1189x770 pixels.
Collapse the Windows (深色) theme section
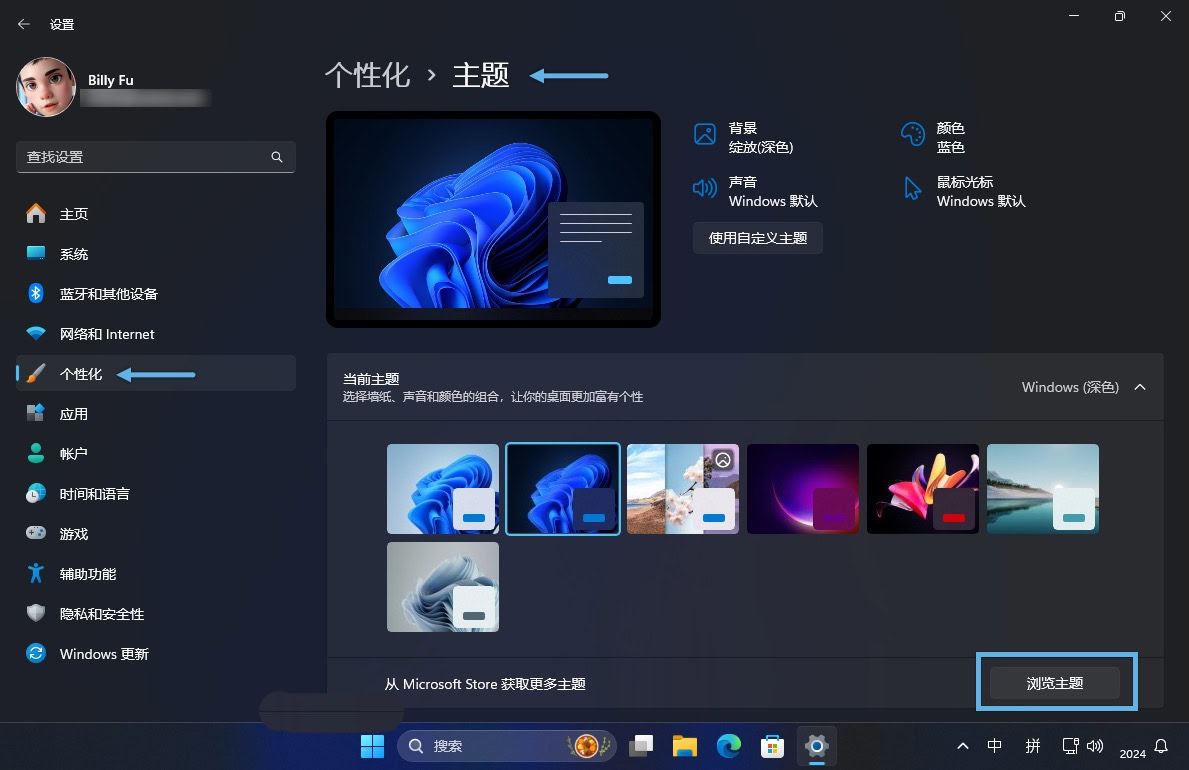pyautogui.click(x=1140, y=387)
